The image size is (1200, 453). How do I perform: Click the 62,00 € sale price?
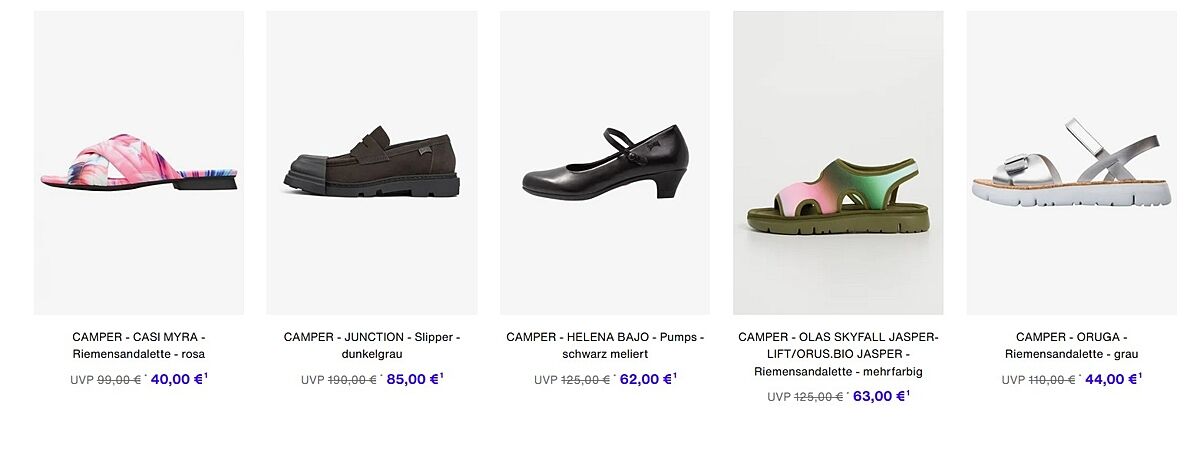click(x=645, y=379)
